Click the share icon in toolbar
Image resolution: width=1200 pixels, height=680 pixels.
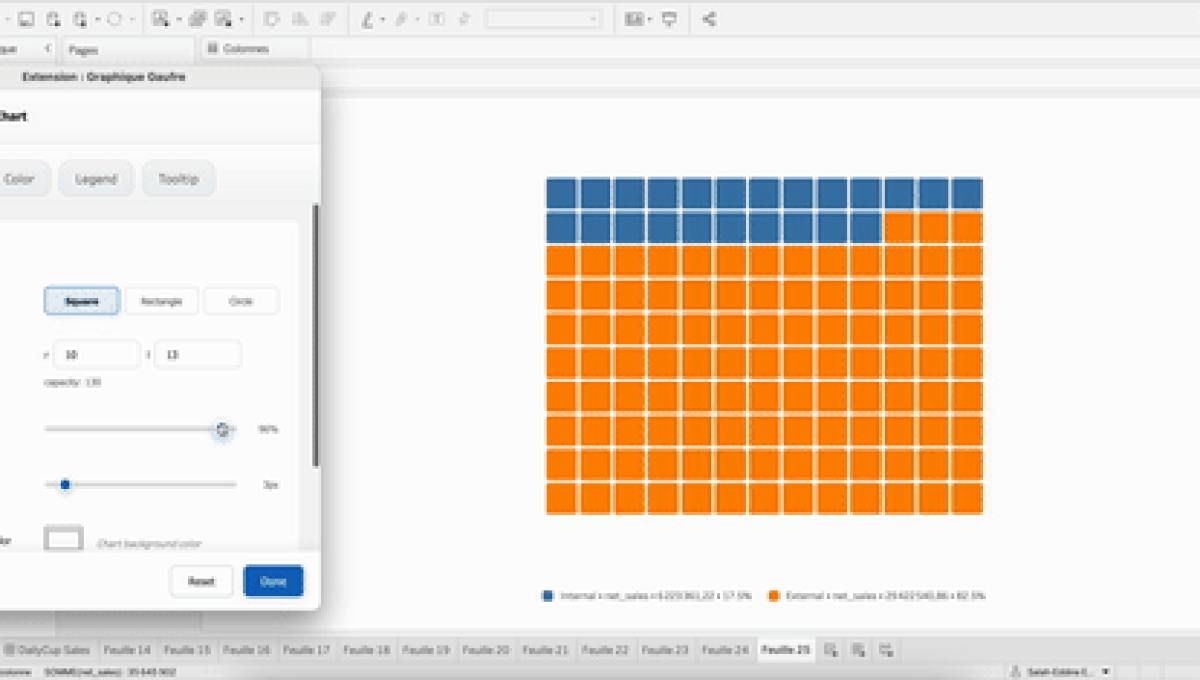[x=709, y=19]
